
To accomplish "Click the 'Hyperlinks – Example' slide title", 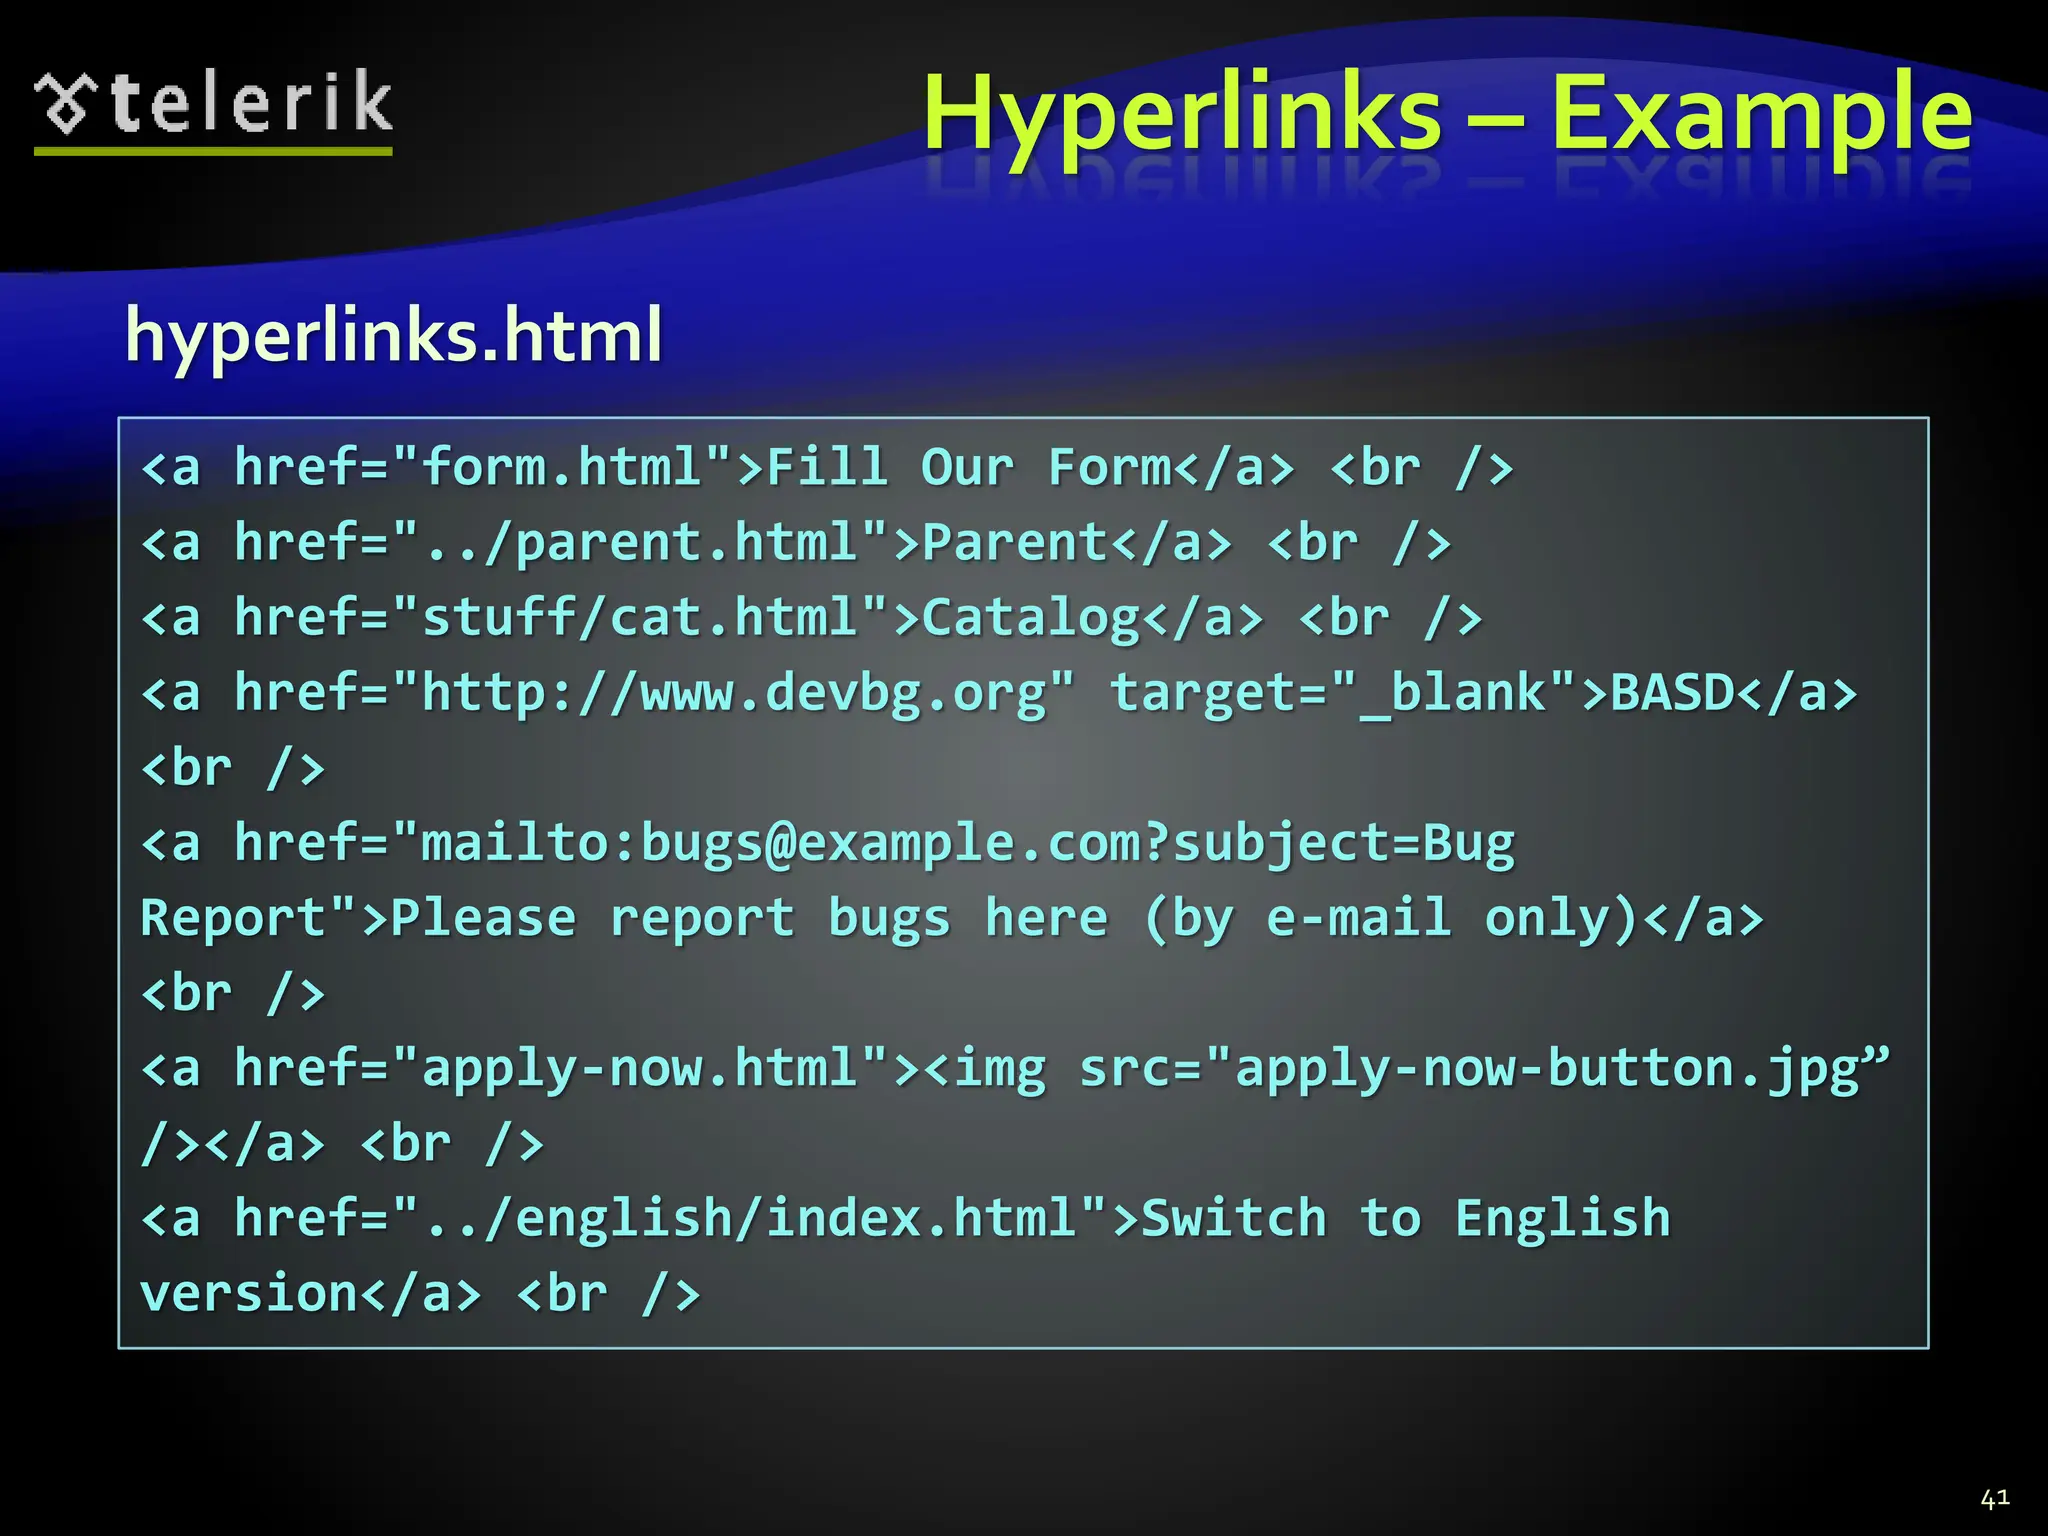I will pos(1446,116).
